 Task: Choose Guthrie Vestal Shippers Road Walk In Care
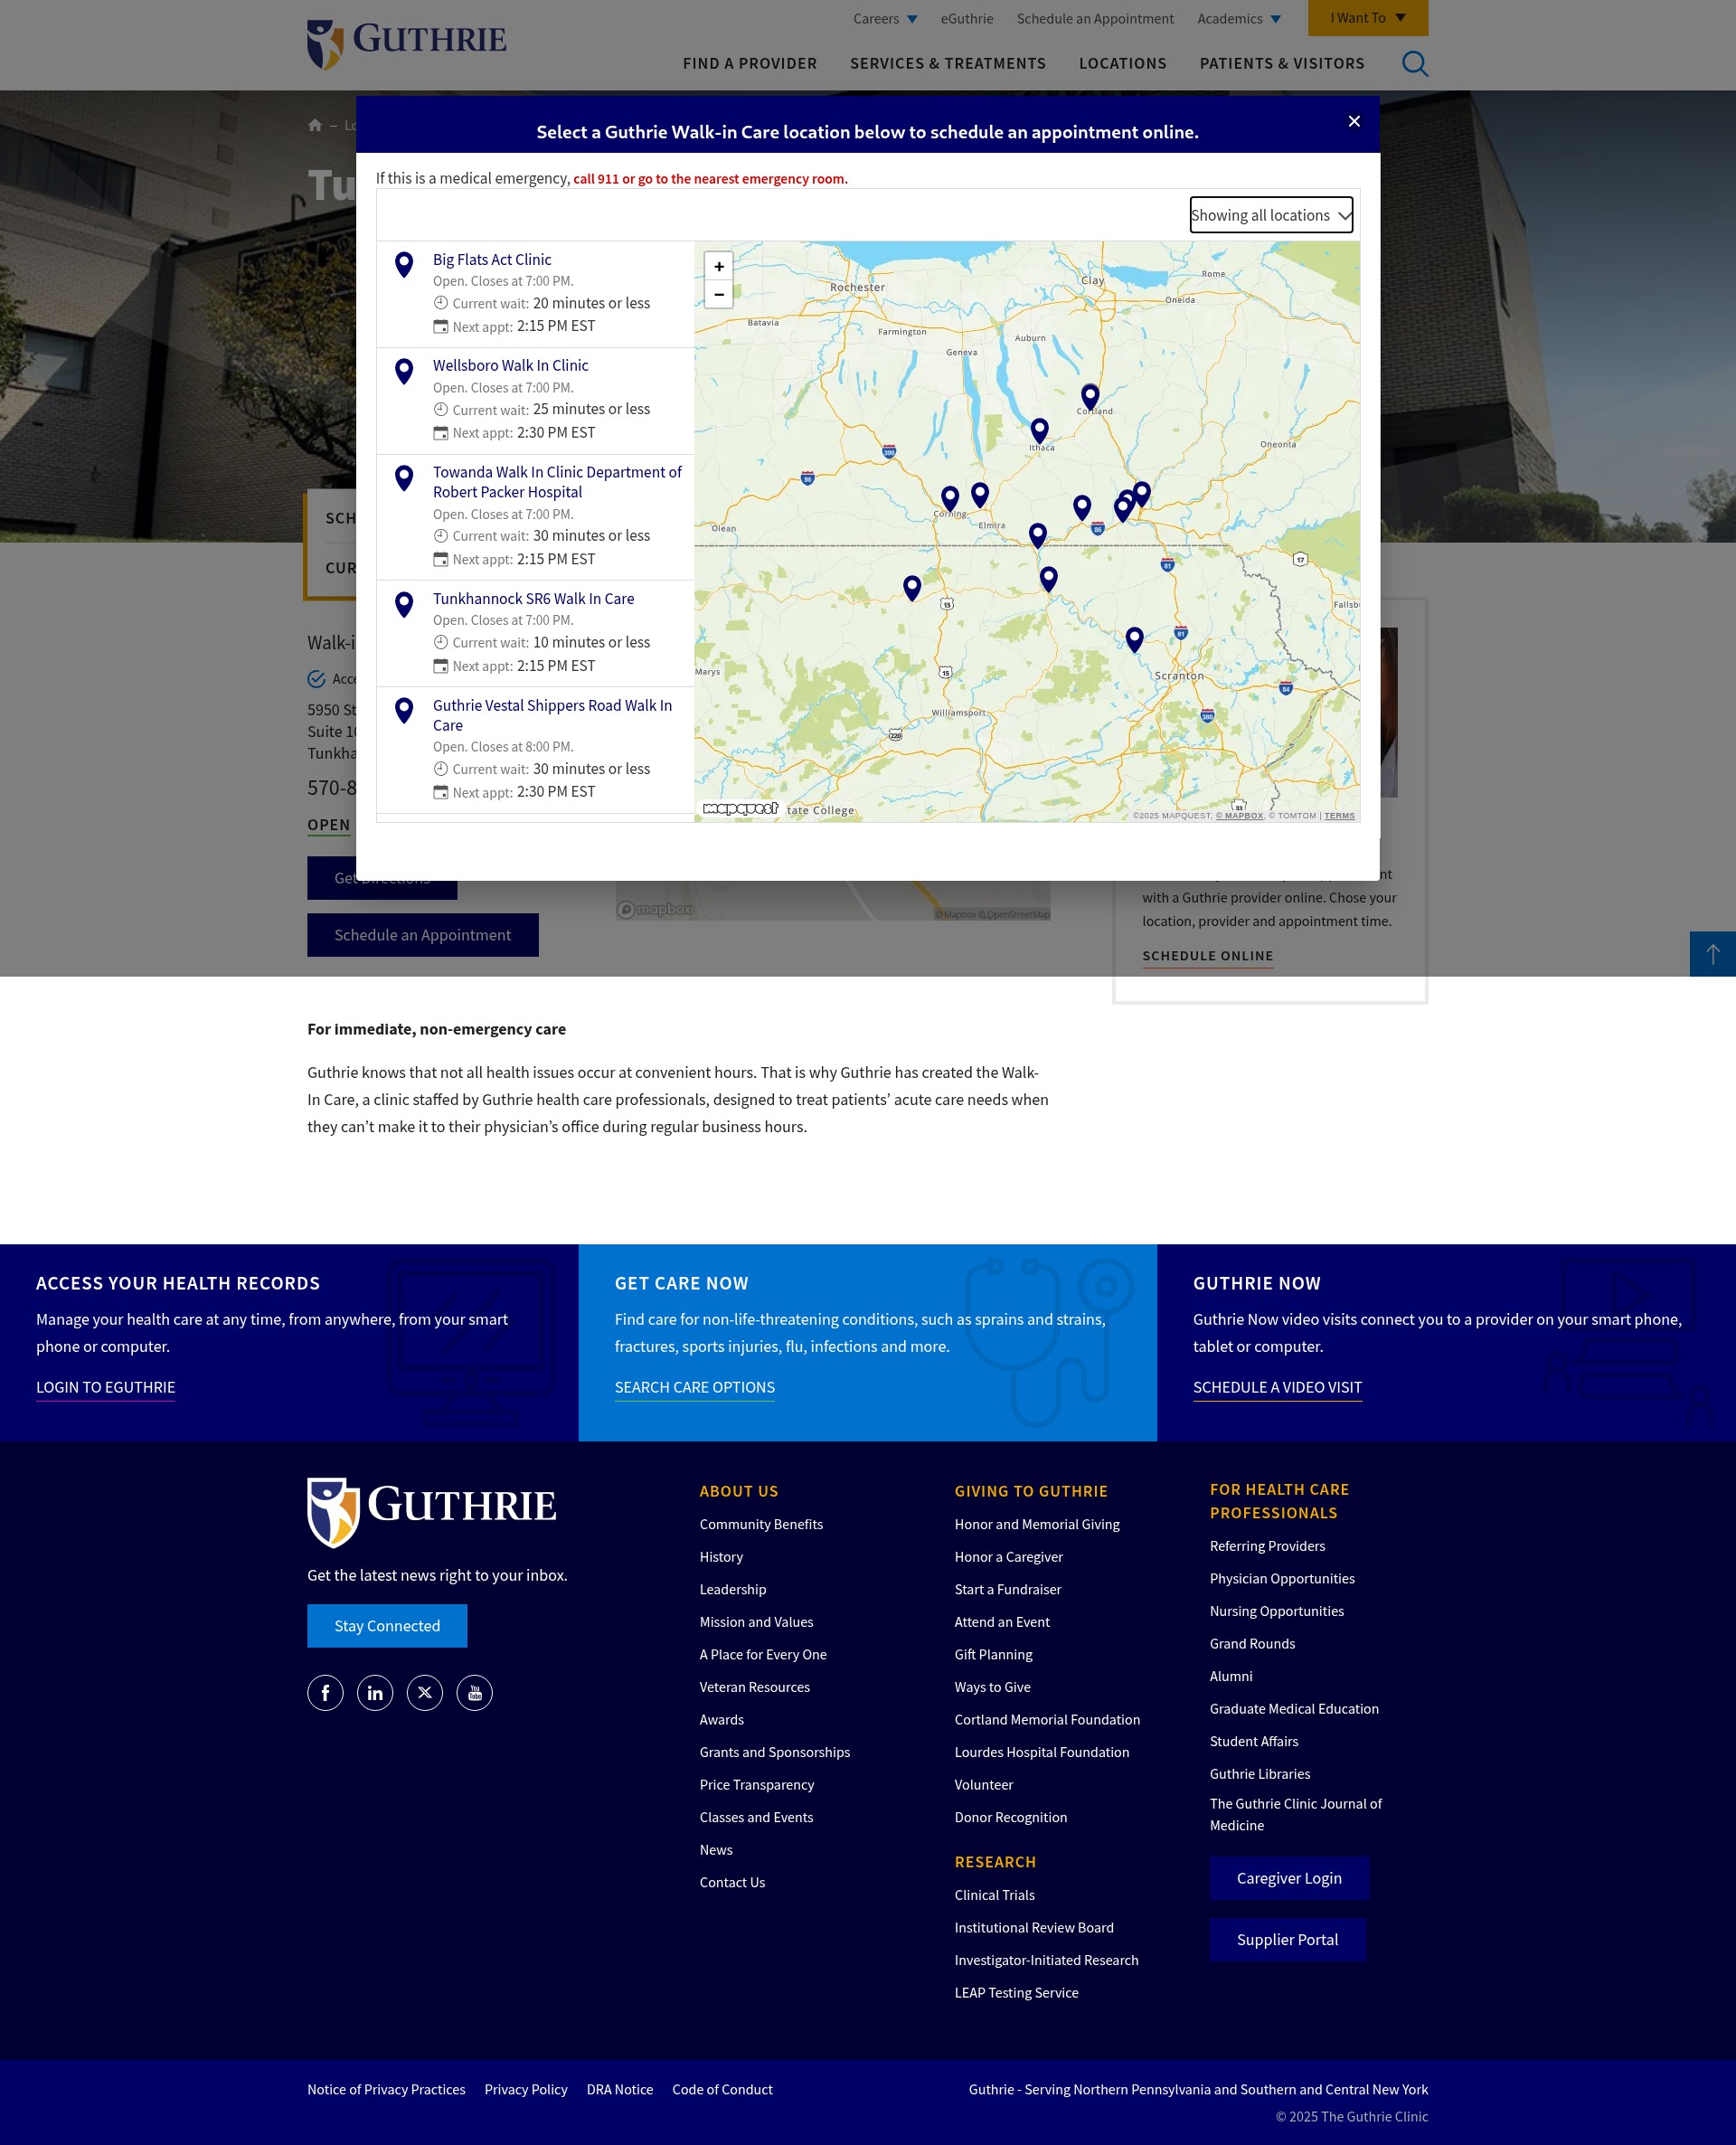pos(552,715)
